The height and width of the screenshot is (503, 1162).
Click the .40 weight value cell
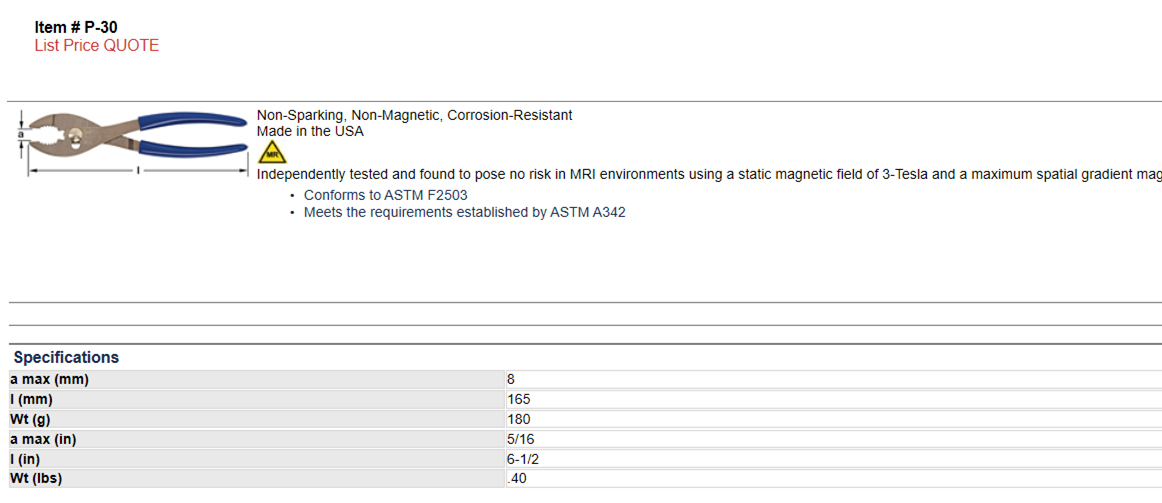tap(834, 479)
